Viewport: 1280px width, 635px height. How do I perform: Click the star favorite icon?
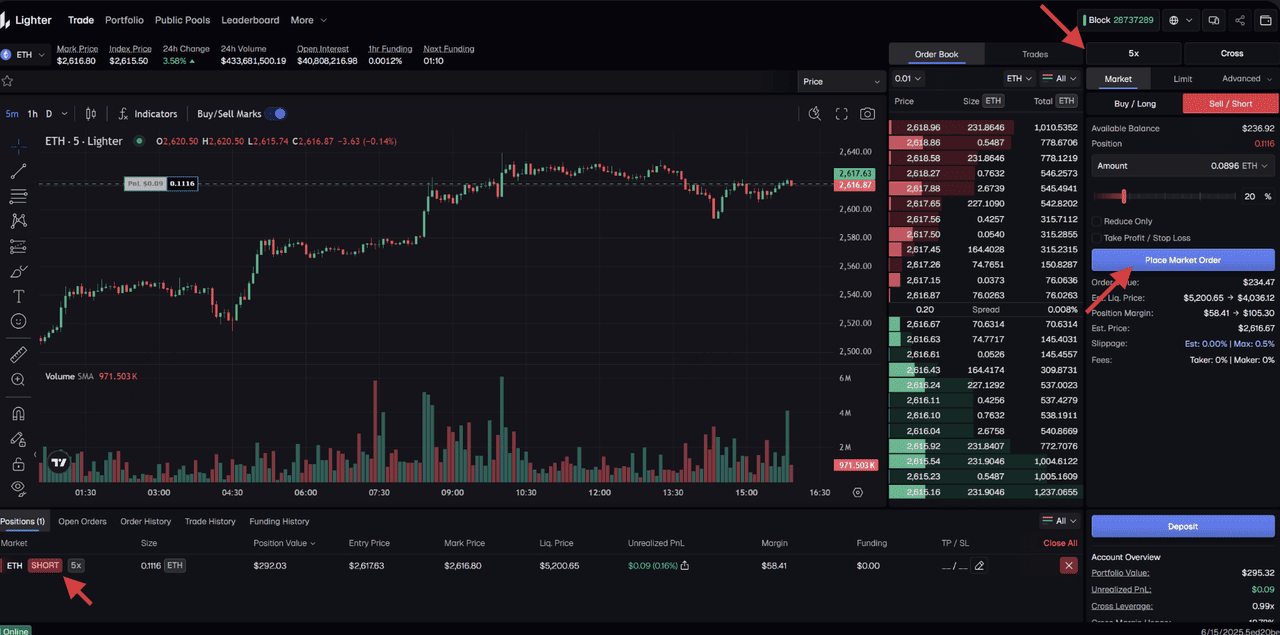pyautogui.click(x=7, y=81)
